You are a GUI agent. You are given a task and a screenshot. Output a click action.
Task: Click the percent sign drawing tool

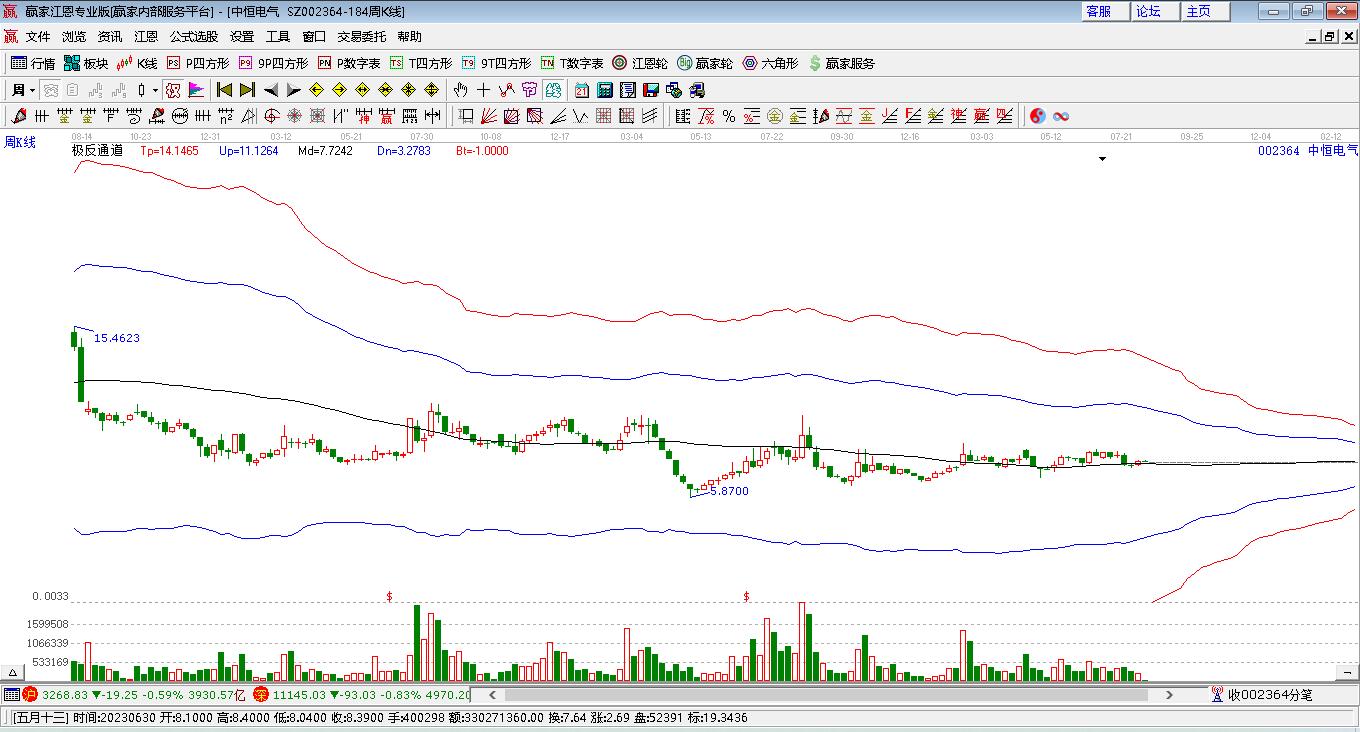729,116
